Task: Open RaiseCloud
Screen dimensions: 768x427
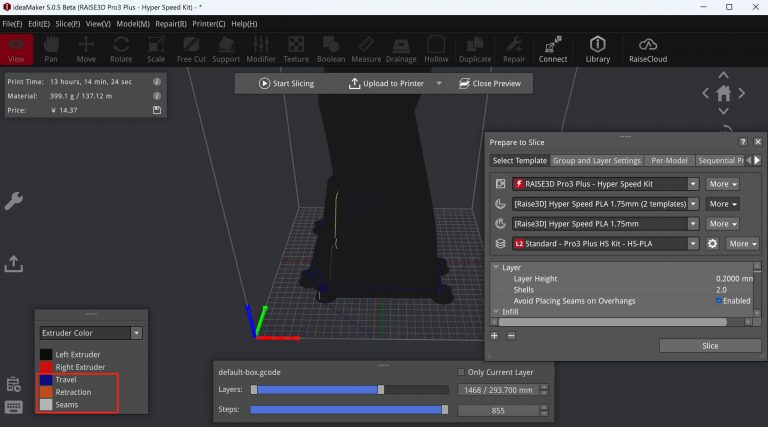Action: coord(648,49)
